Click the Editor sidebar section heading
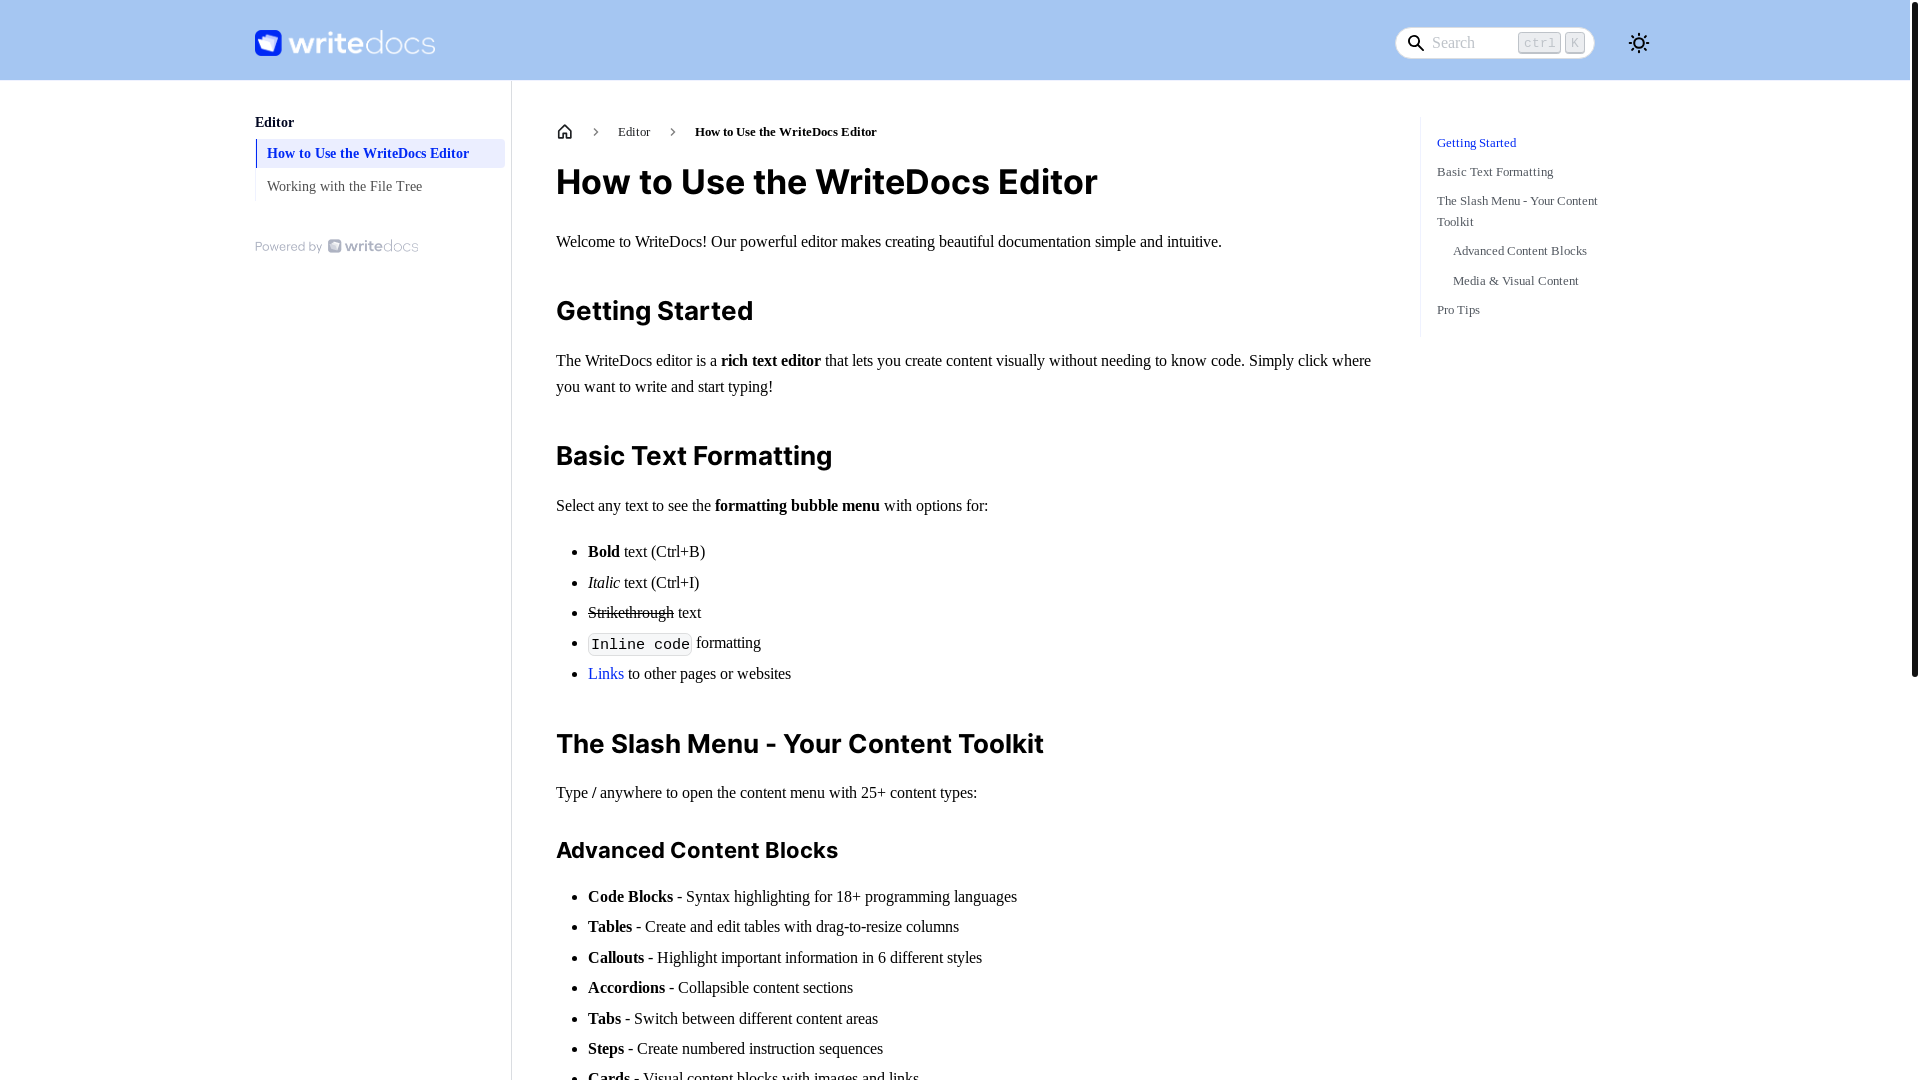The width and height of the screenshot is (1920, 1080). (x=274, y=123)
